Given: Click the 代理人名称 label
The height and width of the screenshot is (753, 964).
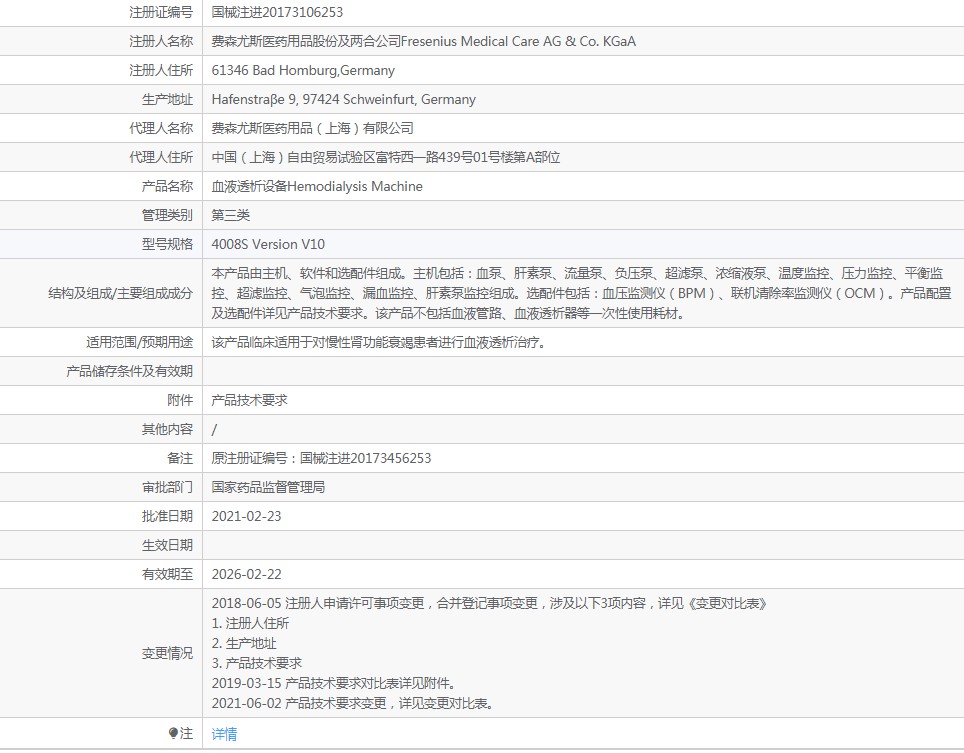Looking at the screenshot, I should click(161, 128).
